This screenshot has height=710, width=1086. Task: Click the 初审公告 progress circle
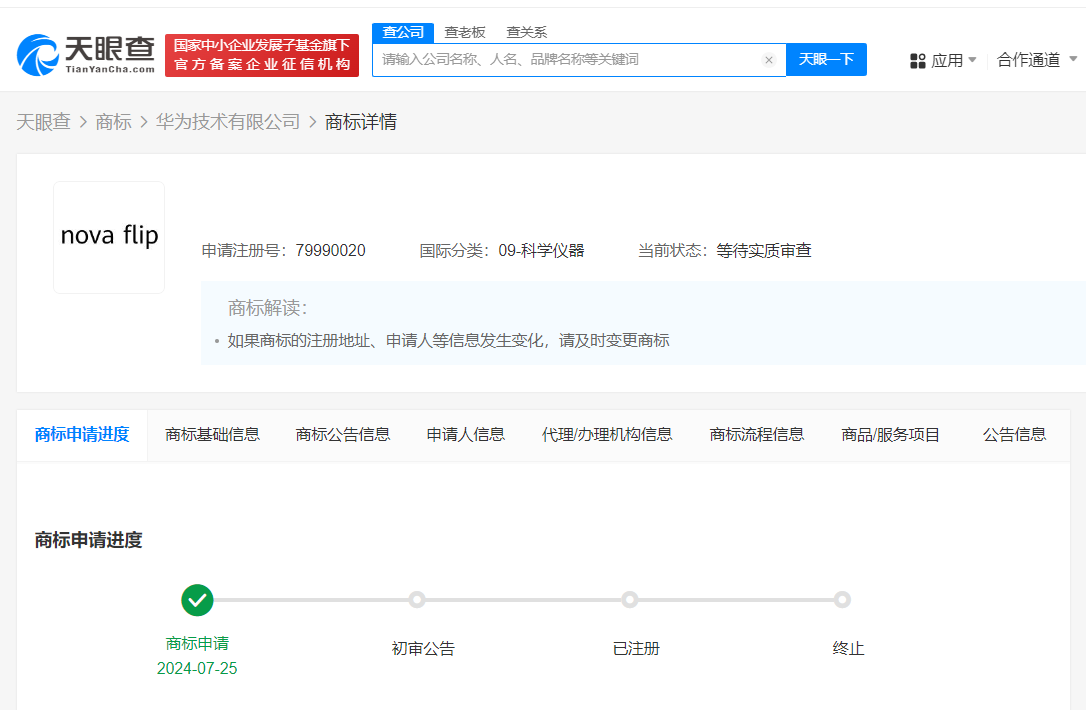coord(417,599)
